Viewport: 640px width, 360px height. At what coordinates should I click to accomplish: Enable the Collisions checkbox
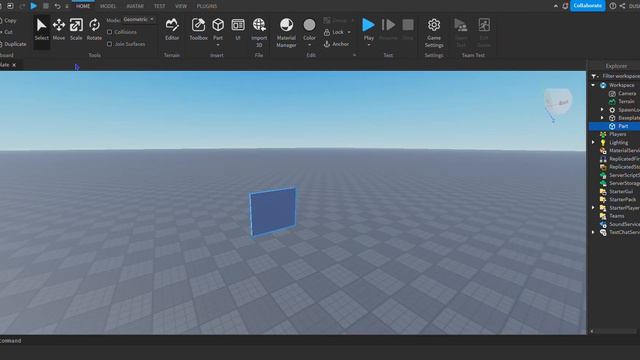(109, 32)
